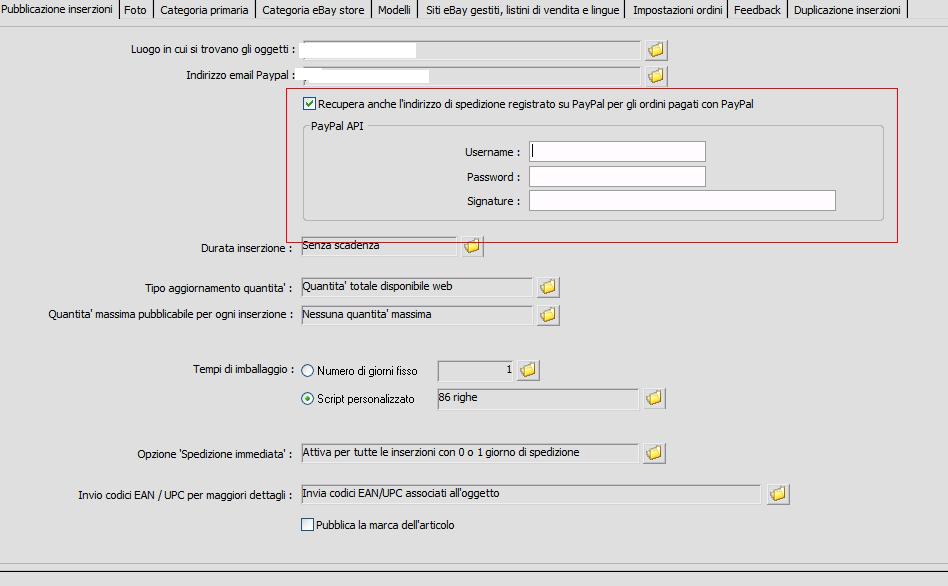Open folder picker for Opzione Spedizione immediata

(x=654, y=453)
